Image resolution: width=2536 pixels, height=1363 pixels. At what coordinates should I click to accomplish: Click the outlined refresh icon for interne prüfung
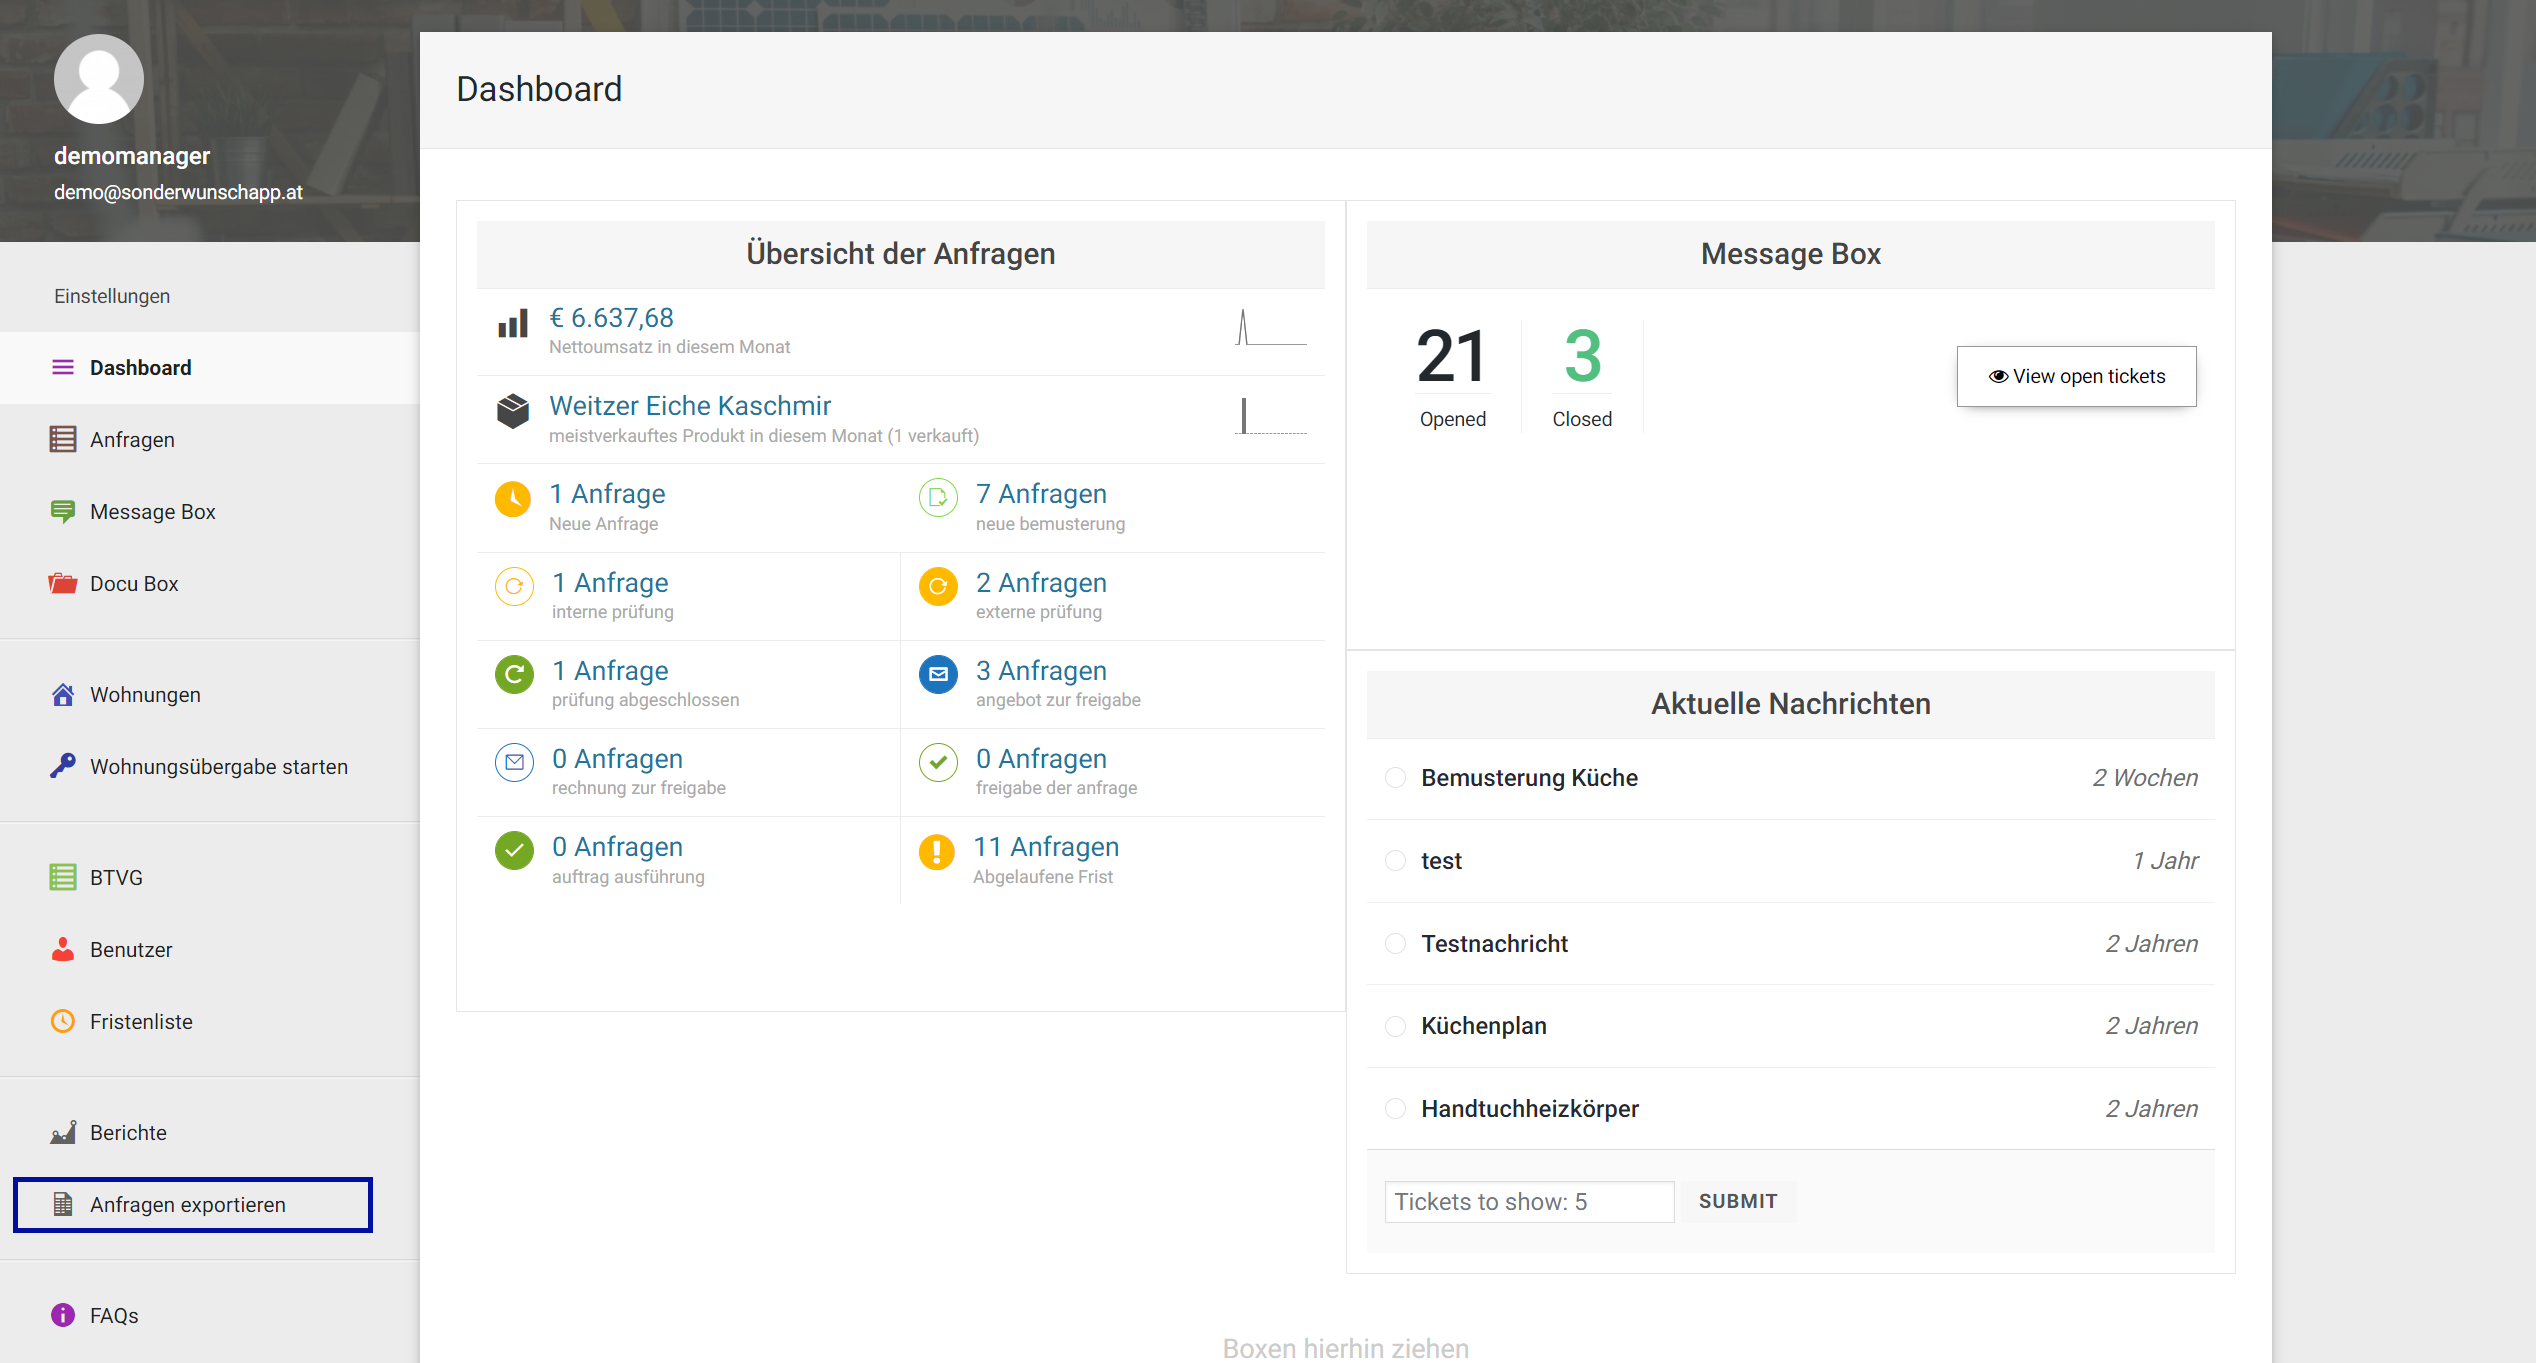[514, 587]
